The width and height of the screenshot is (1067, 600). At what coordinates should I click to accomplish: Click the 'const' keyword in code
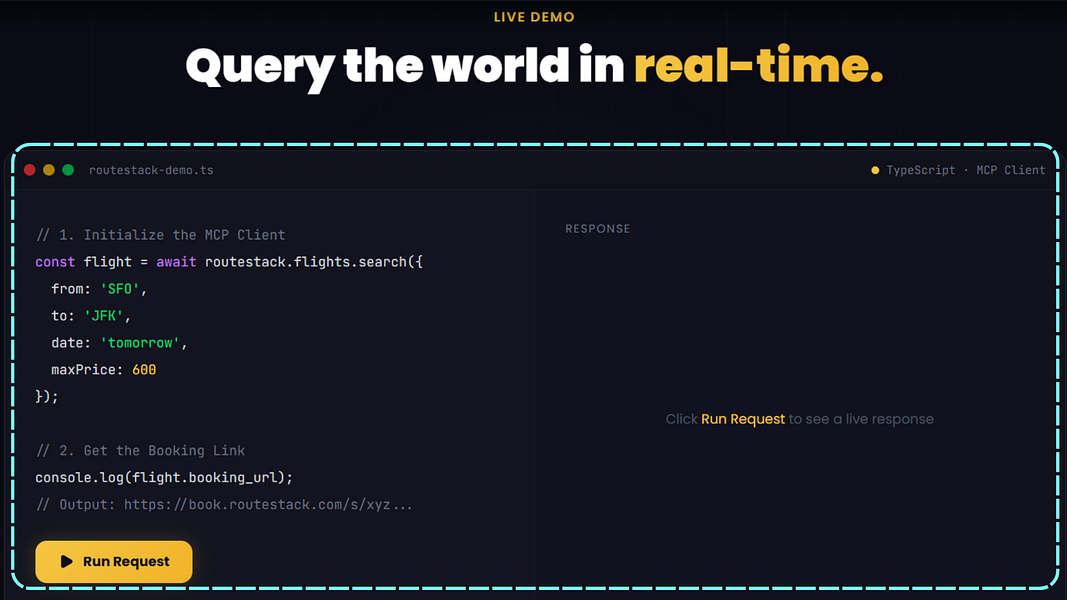click(55, 262)
